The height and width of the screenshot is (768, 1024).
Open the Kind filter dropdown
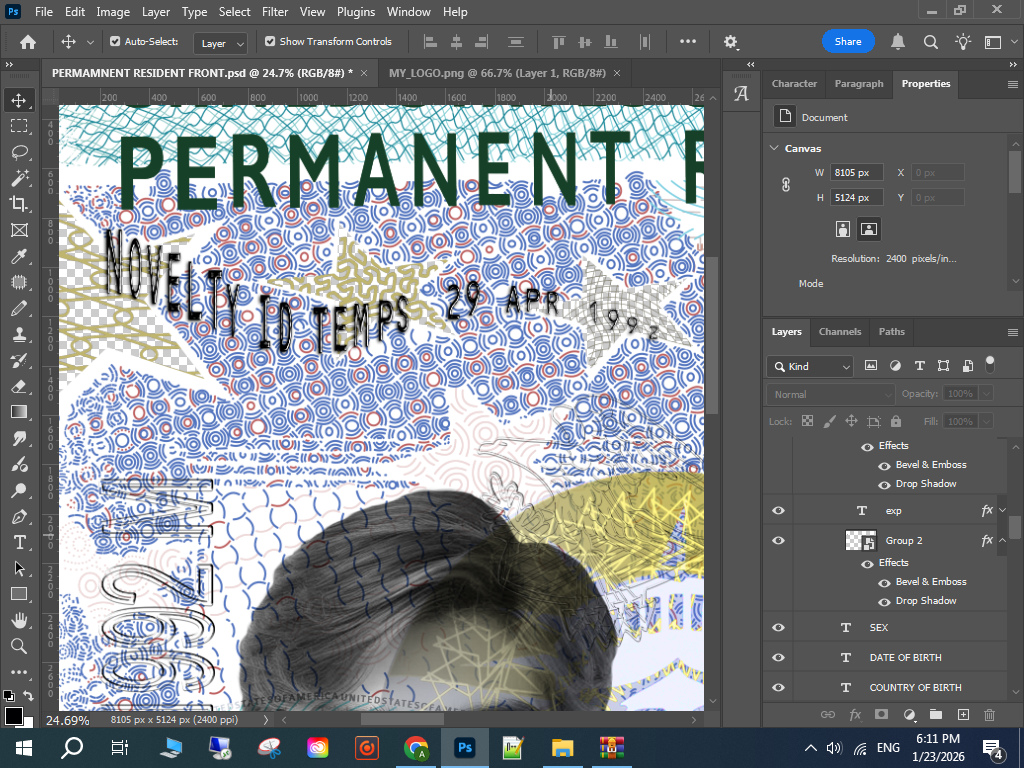pos(810,366)
